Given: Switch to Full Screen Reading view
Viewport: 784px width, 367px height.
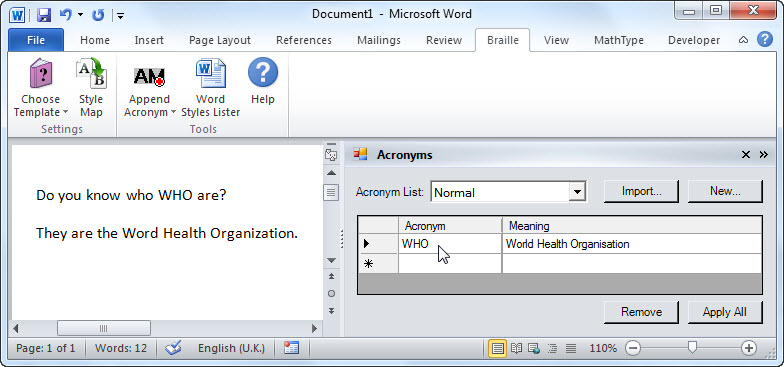Looking at the screenshot, I should click(x=516, y=348).
